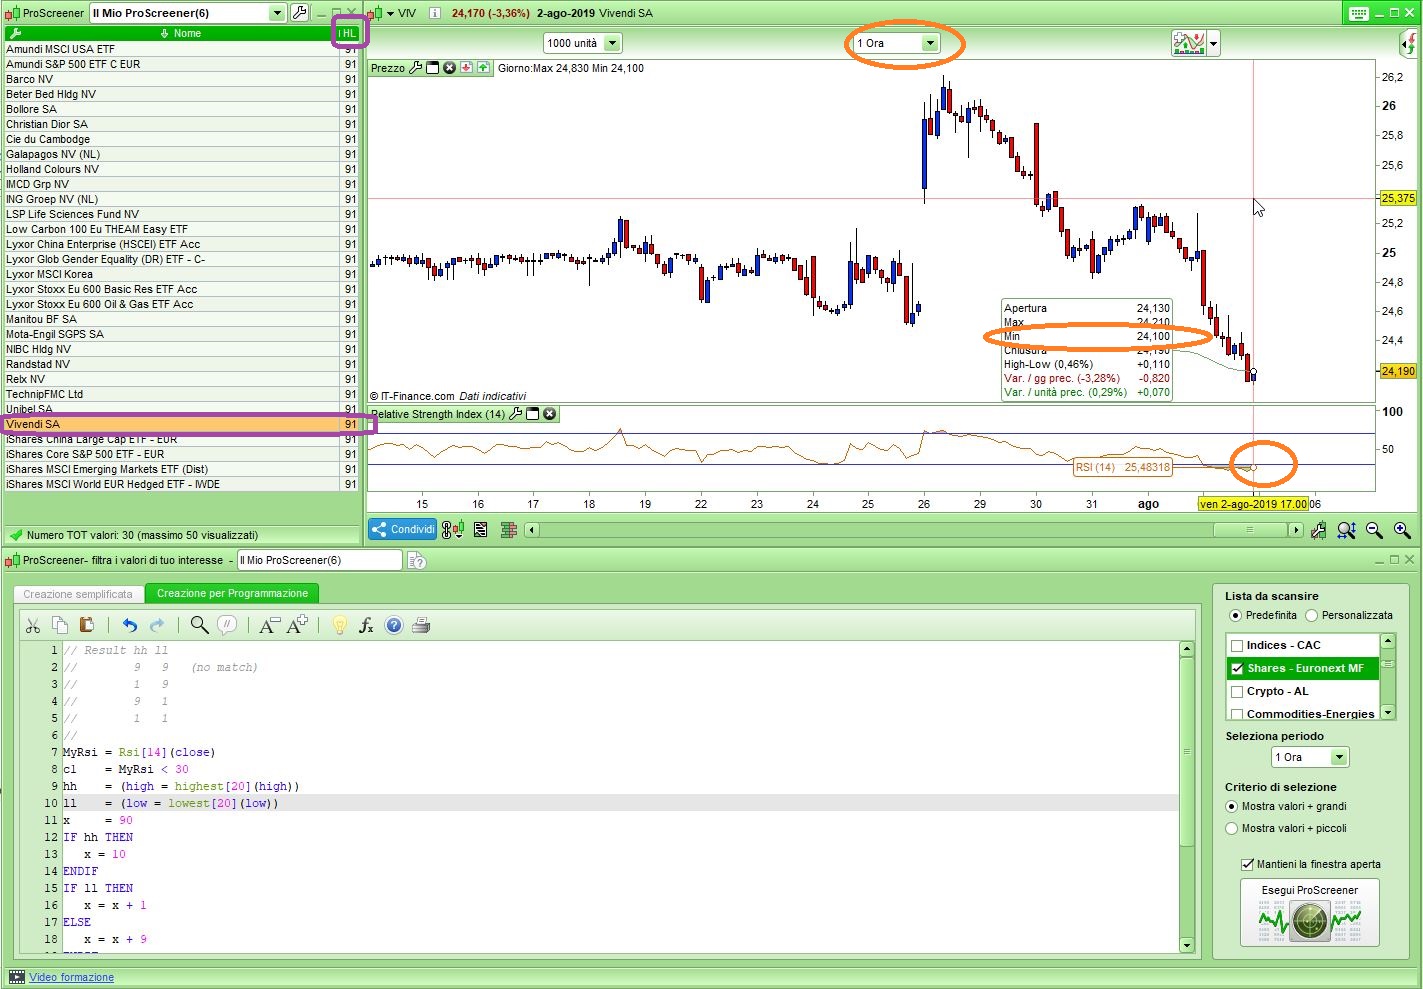Toggle Mantieni la finestra aperta checkbox

[x=1247, y=865]
